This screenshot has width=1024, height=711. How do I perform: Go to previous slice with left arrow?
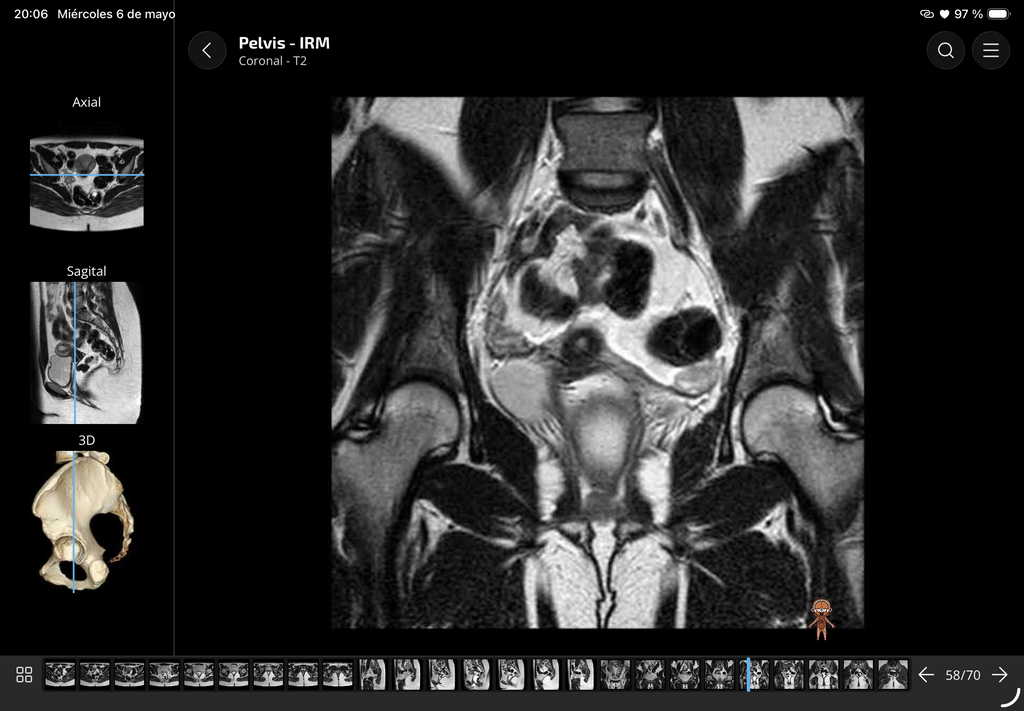[x=926, y=674]
